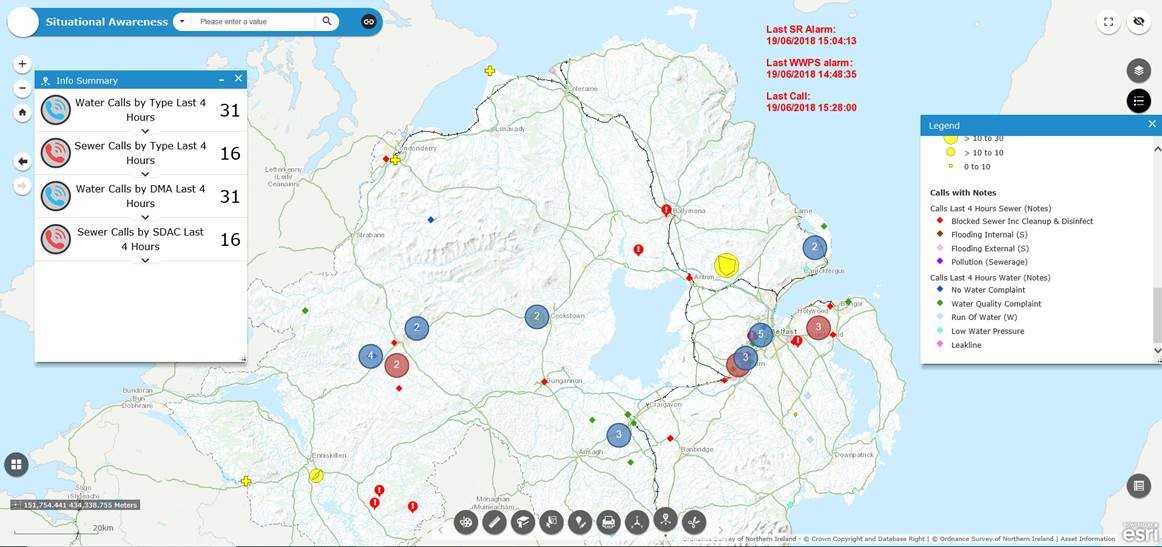Viewport: 1162px width, 547px height.
Task: Click the Last SR Alarm timestamp
Action: tap(811, 42)
